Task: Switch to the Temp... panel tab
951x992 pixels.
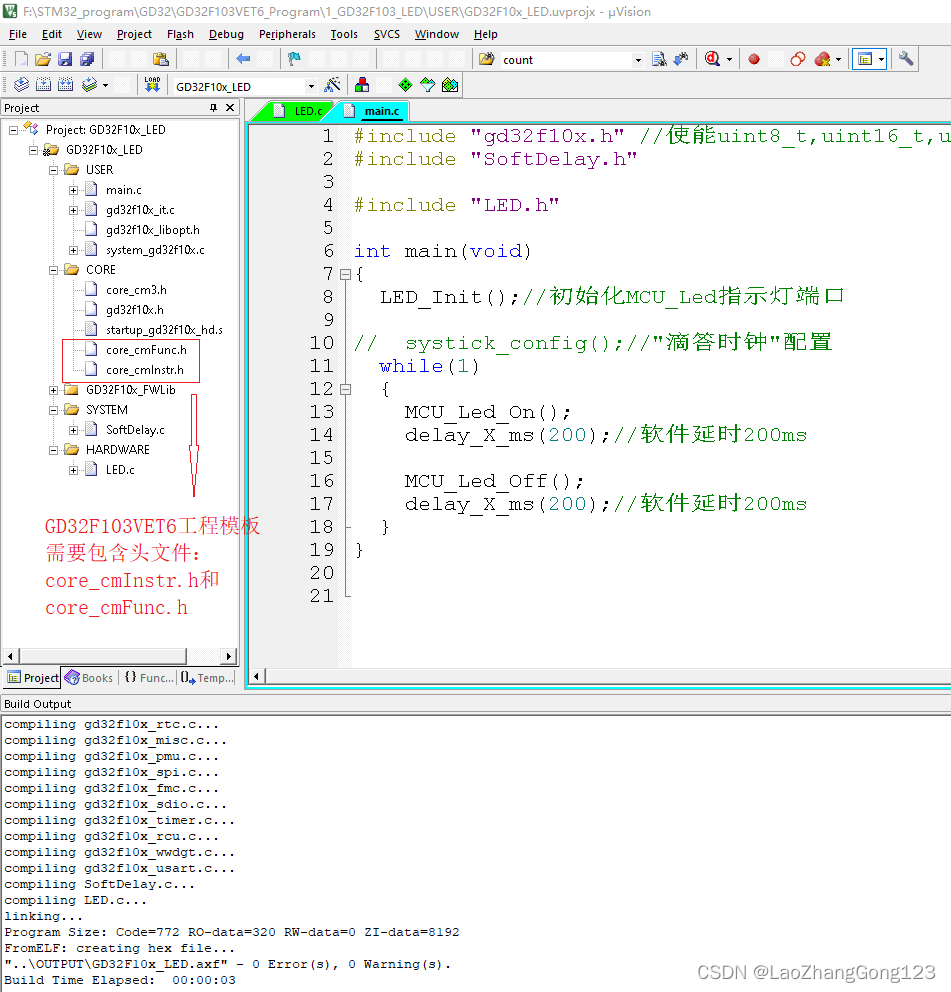Action: pyautogui.click(x=206, y=678)
